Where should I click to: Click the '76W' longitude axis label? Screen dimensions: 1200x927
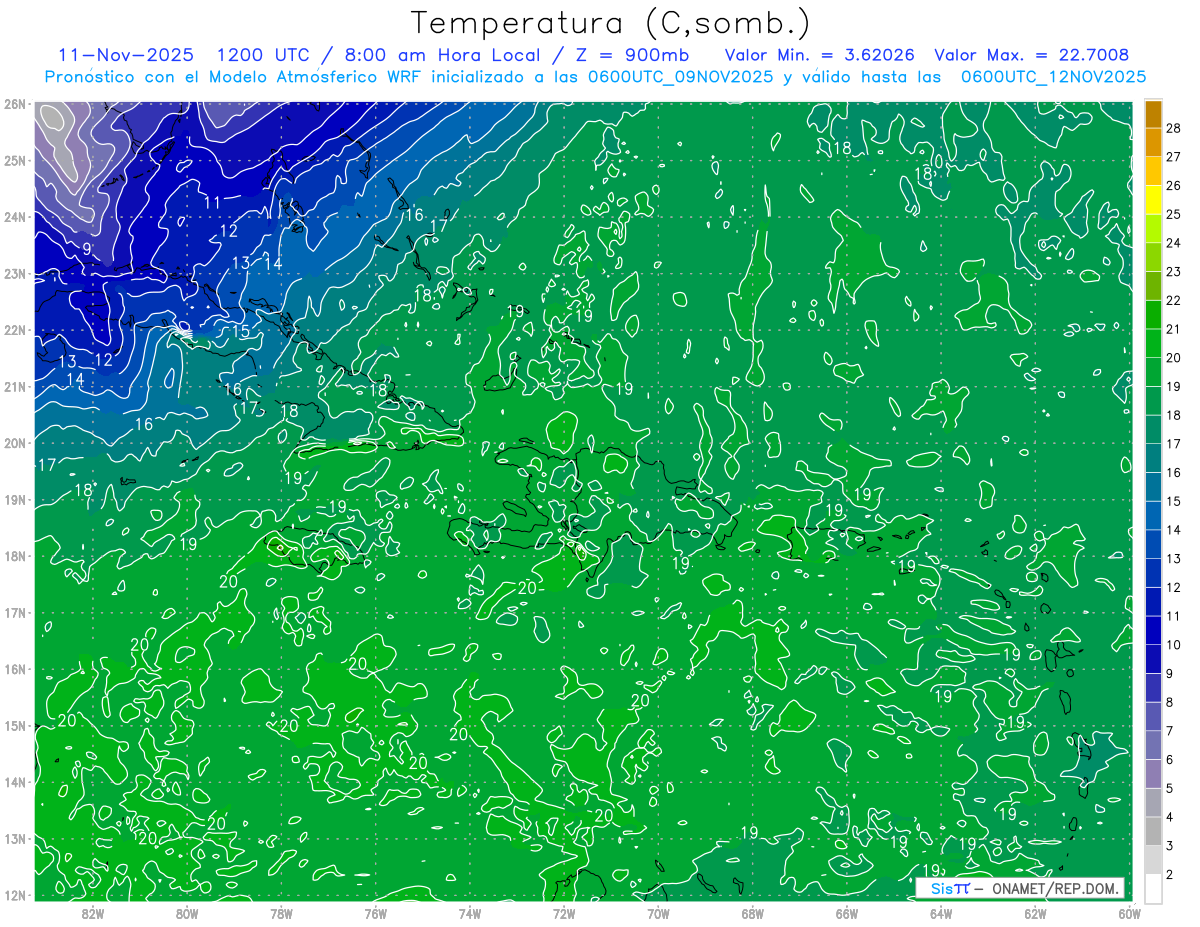point(376,912)
